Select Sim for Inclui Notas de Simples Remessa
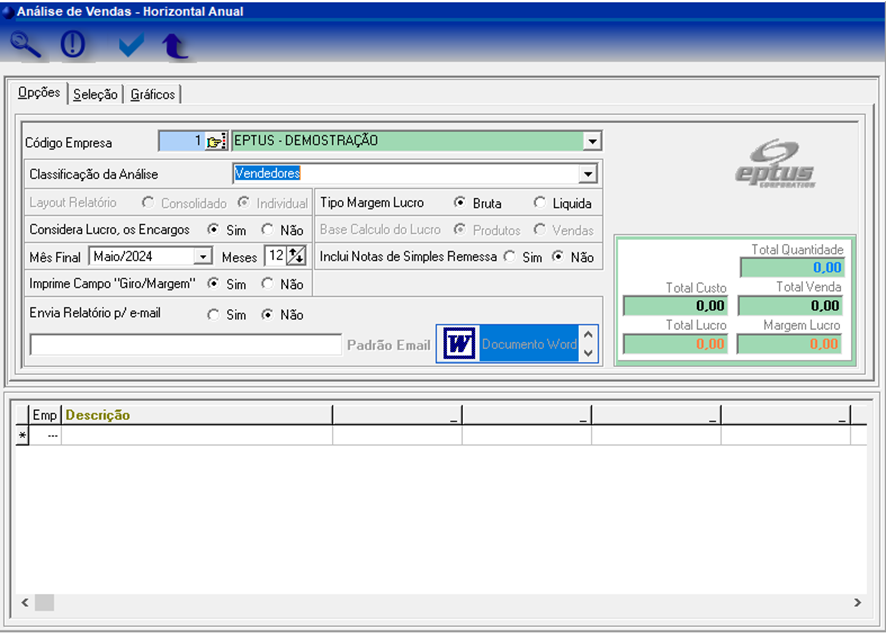Viewport: 886px width, 638px height. pos(509,257)
